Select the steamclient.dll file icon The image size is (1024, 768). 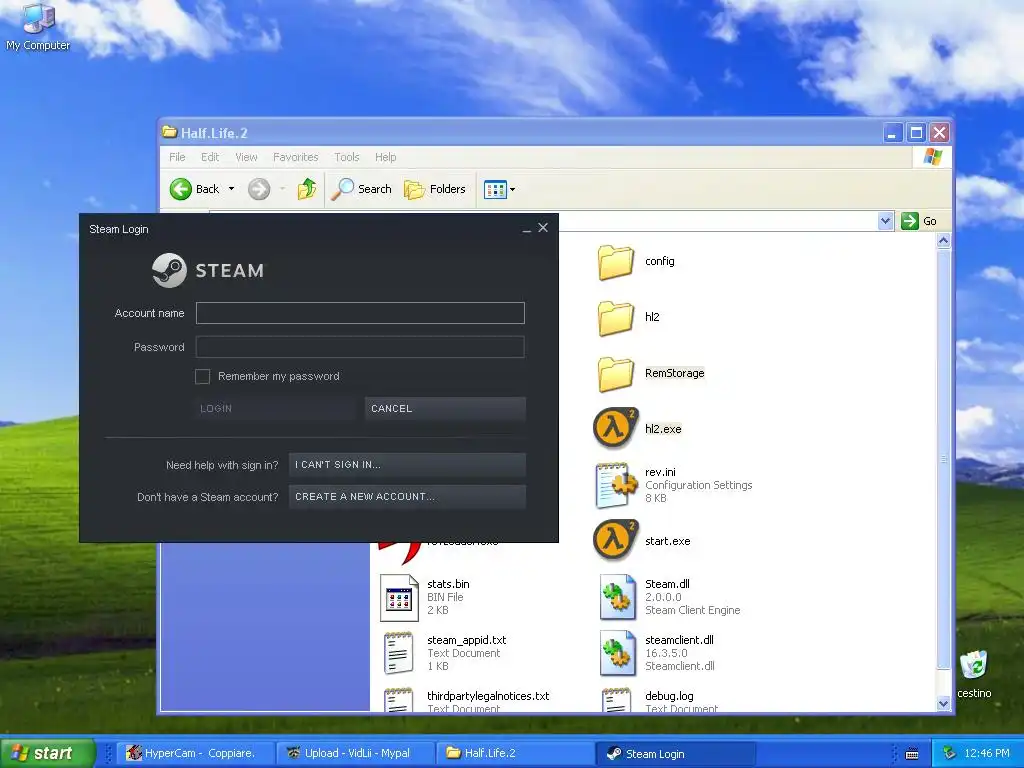click(x=617, y=653)
